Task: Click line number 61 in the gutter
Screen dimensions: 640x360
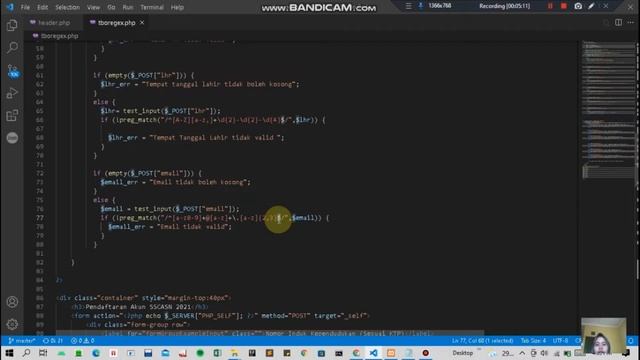Action: tap(40, 76)
